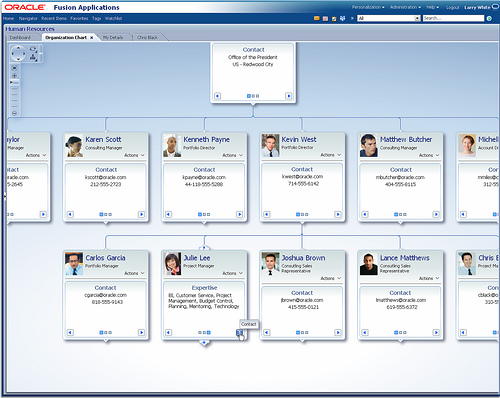500x398 pixels.
Task: Click next panel arrow on Carlos Garcia card
Action: [x=141, y=332]
